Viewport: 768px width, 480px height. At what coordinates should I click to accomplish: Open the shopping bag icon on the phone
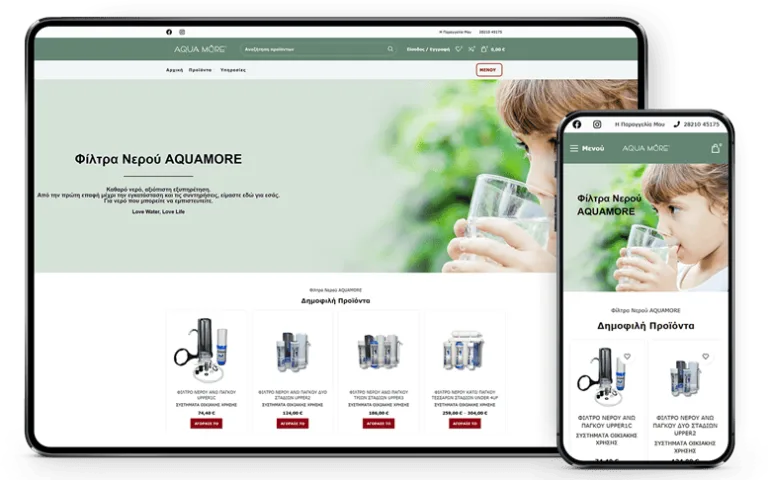pos(715,148)
